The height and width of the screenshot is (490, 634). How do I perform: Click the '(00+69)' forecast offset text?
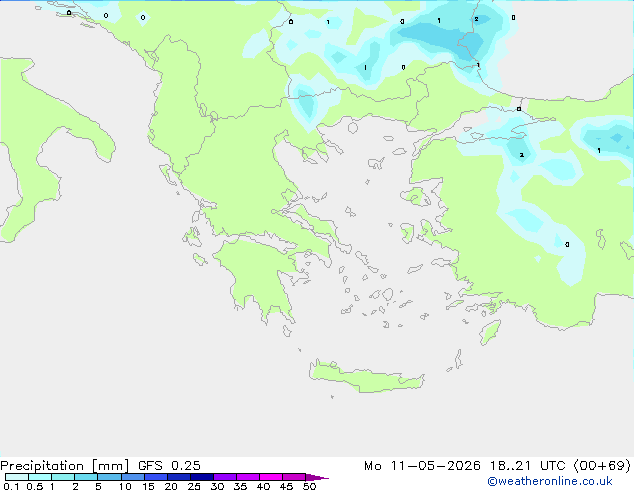602,466
